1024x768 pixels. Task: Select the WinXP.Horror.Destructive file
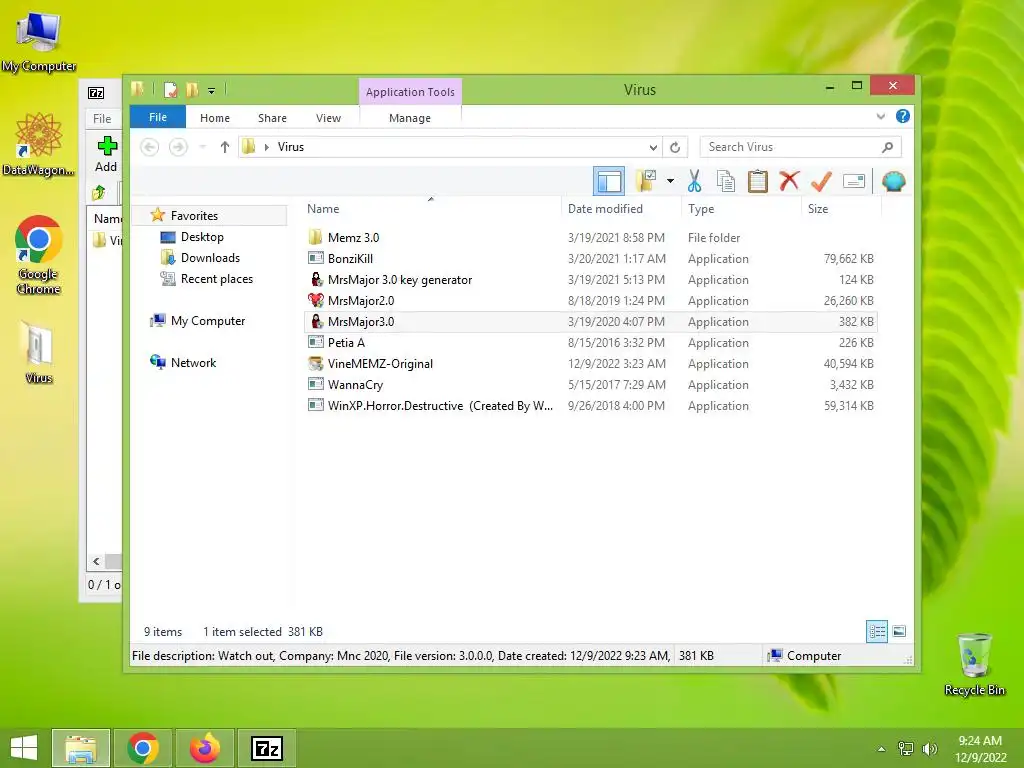click(x=590, y=406)
